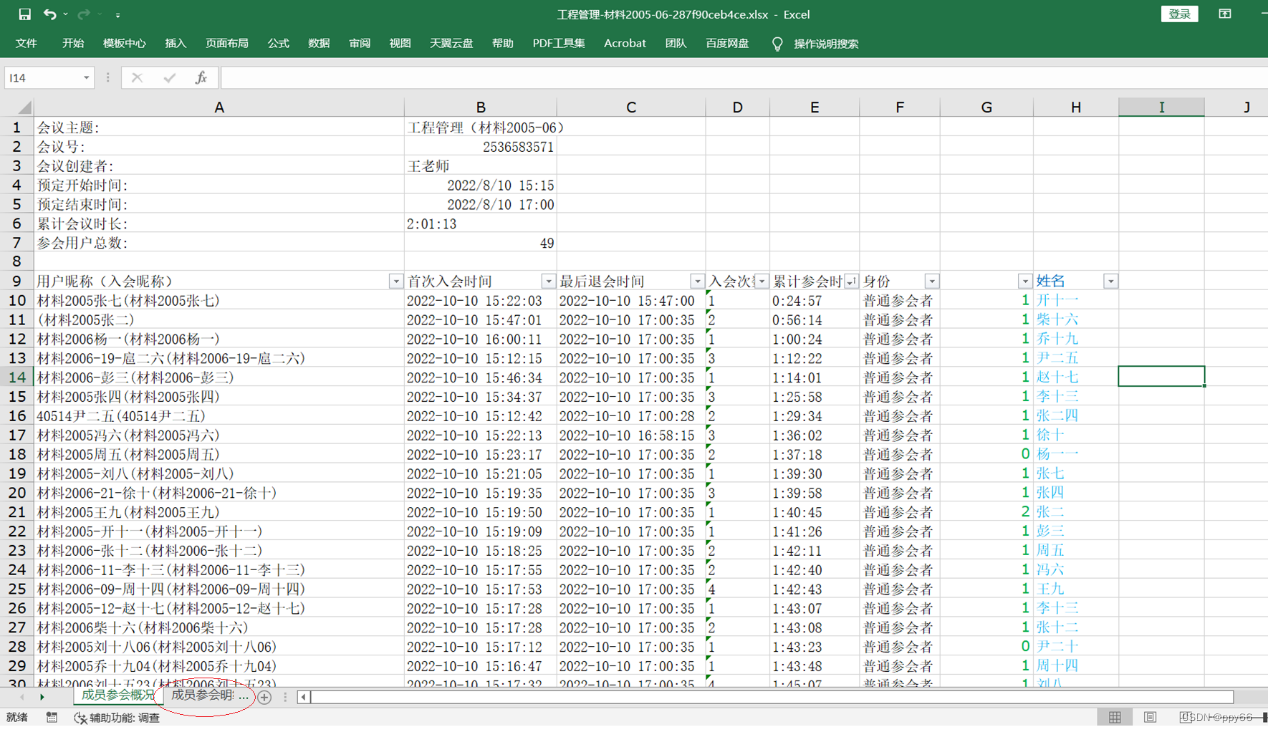Image resolution: width=1268 pixels, height=732 pixels.
Task: Switch to the Acrobat tab
Action: pyautogui.click(x=625, y=44)
